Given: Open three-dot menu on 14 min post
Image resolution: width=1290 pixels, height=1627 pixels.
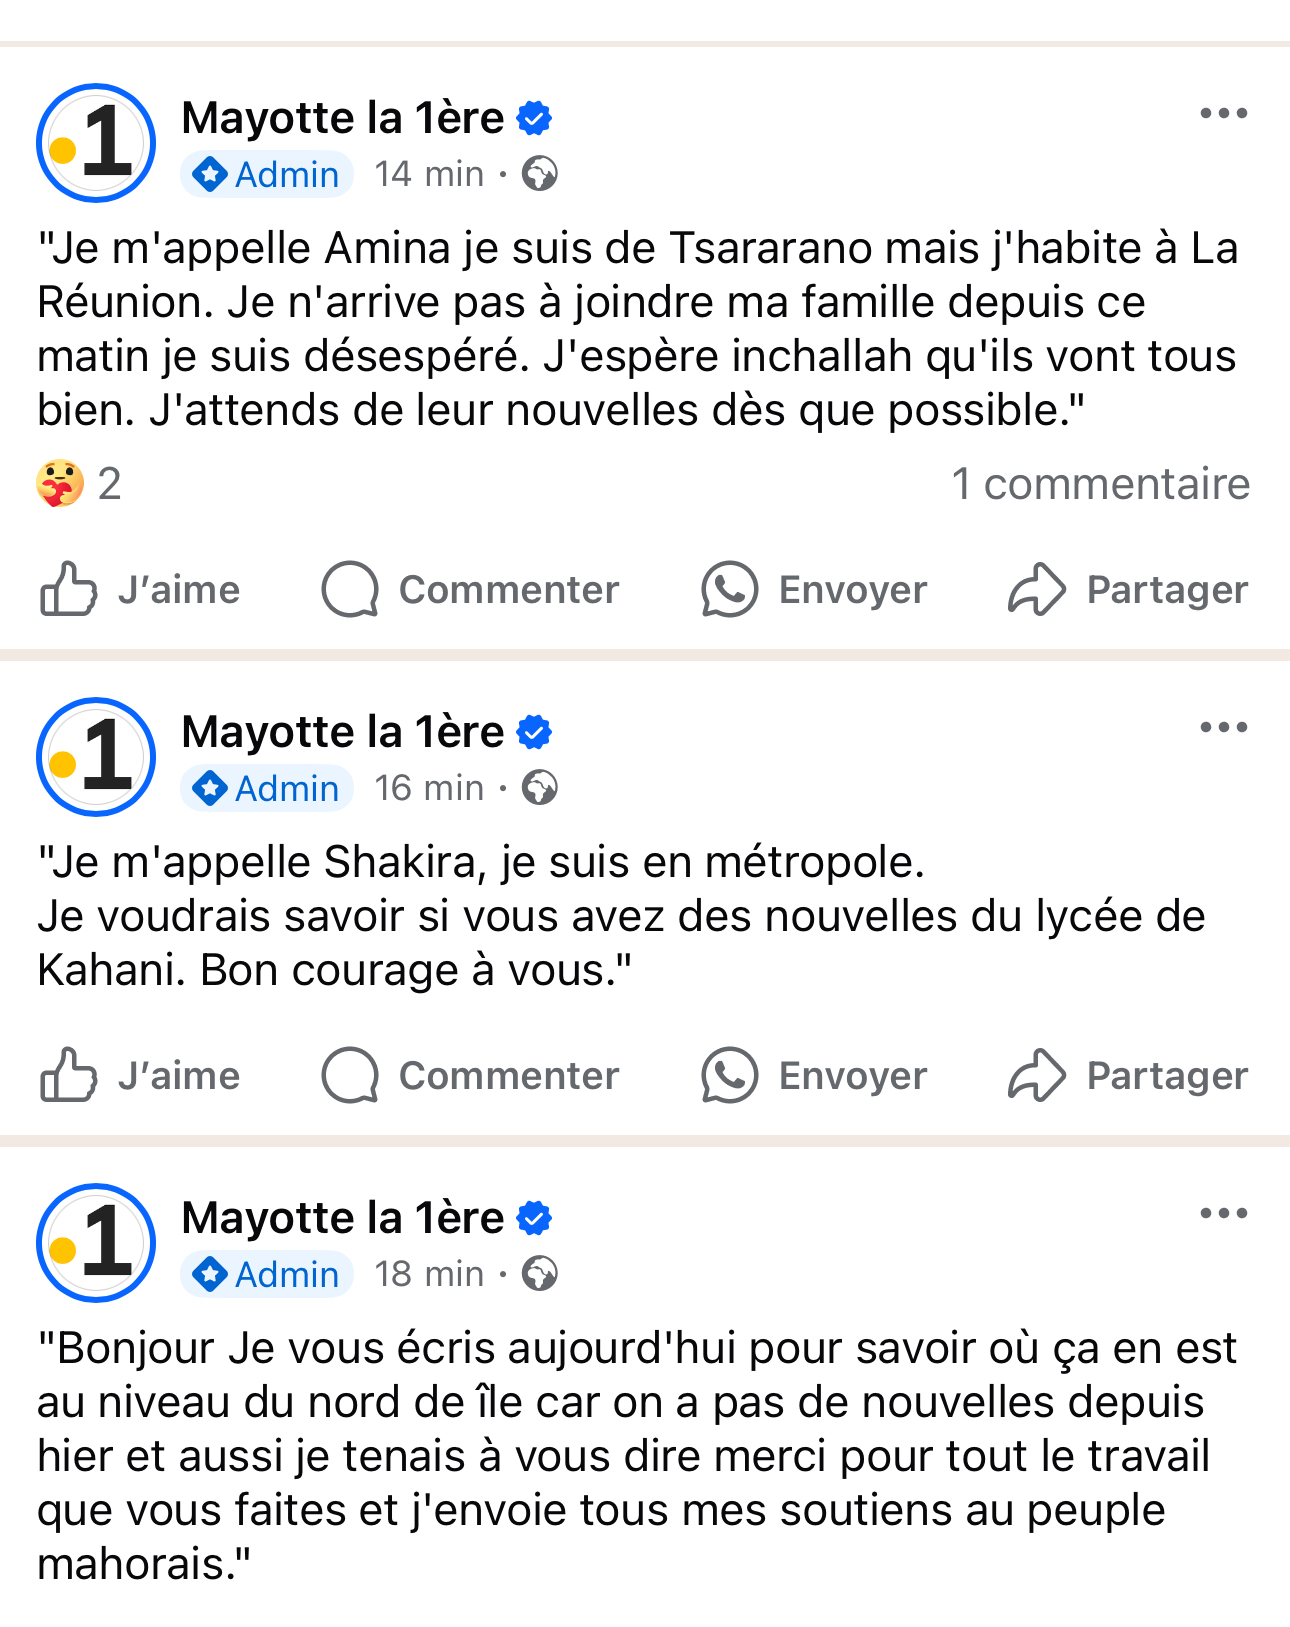Looking at the screenshot, I should tap(1223, 114).
